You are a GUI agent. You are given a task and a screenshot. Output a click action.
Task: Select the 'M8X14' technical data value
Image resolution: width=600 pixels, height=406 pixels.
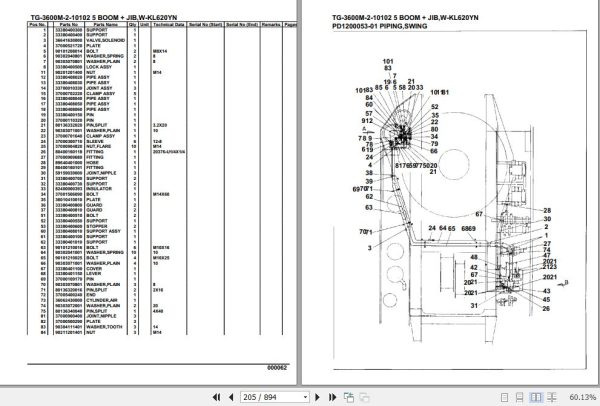(x=160, y=51)
